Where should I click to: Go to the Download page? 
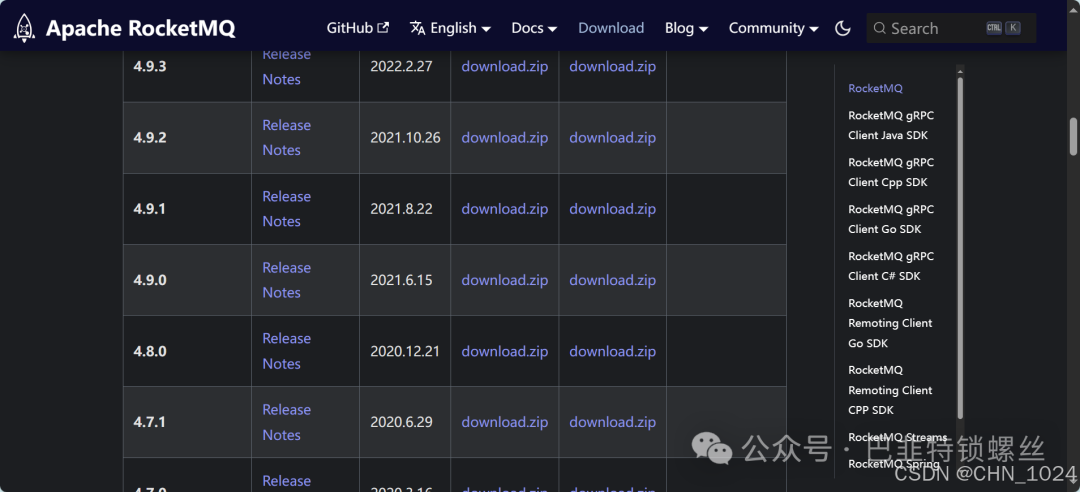click(x=611, y=28)
